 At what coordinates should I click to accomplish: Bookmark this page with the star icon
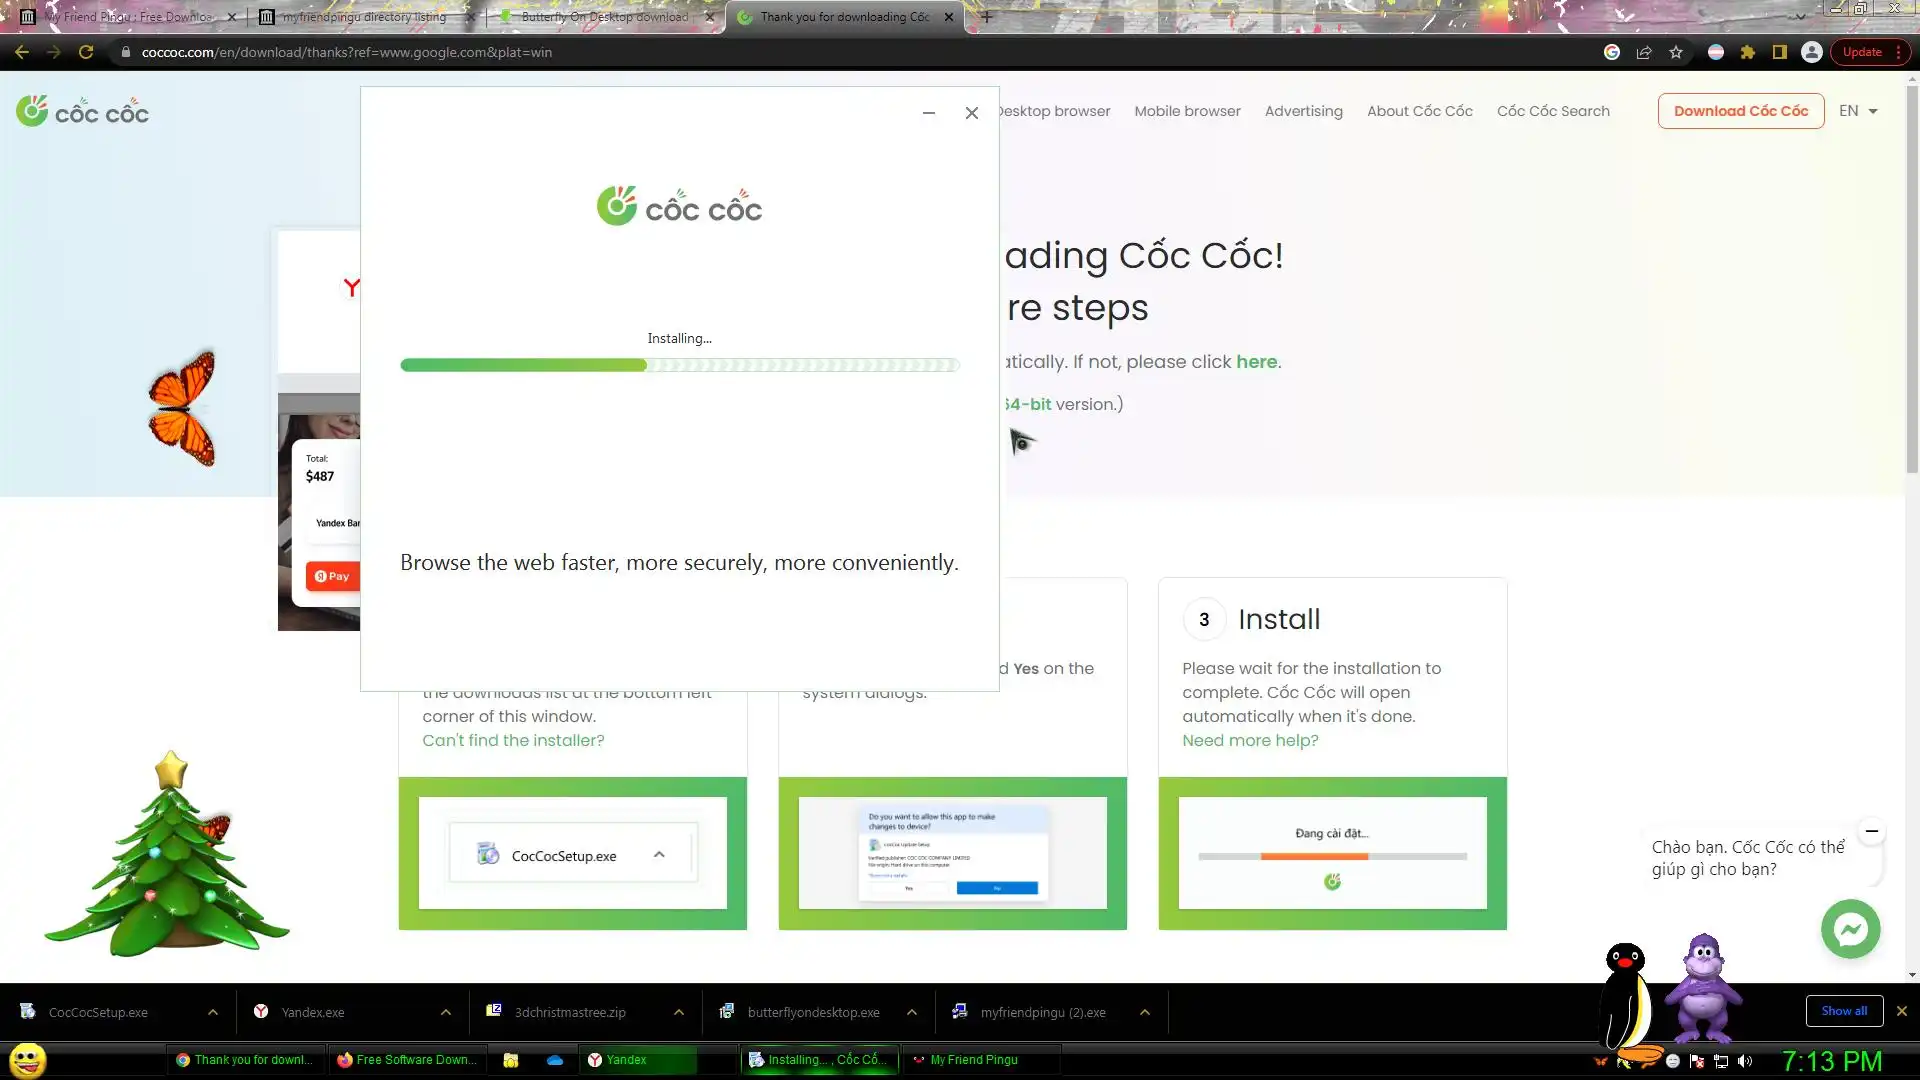(x=1676, y=52)
